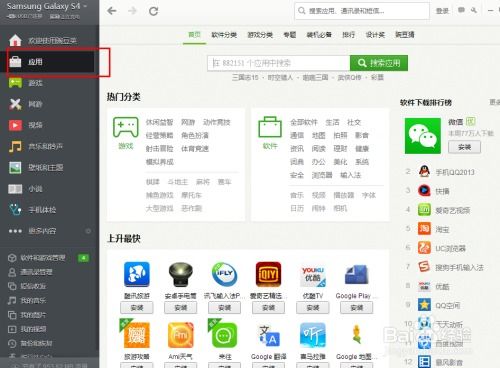
Task: Click the app search input field
Action: [x=279, y=63]
